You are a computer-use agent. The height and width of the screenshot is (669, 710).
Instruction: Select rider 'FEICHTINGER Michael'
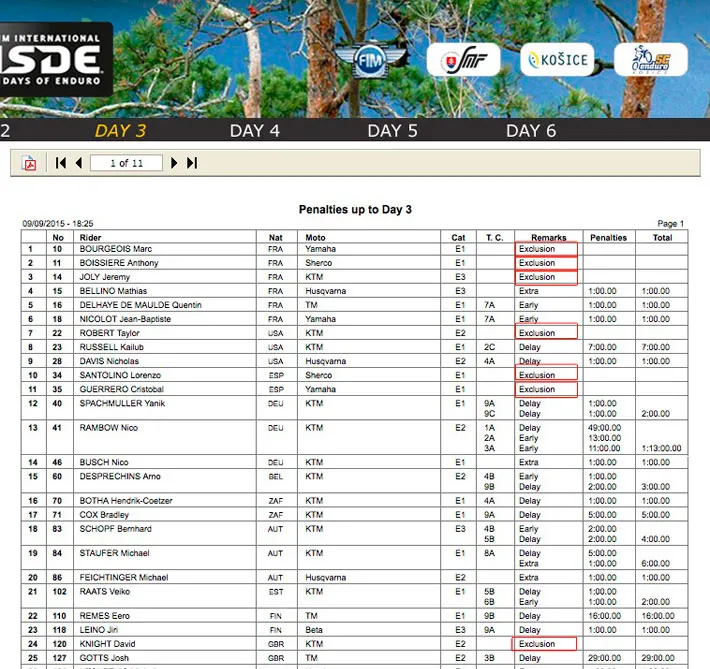pos(124,578)
